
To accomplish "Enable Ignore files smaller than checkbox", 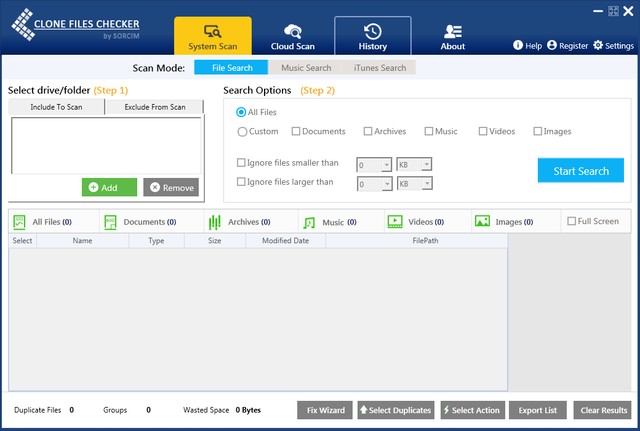I will [x=241, y=163].
